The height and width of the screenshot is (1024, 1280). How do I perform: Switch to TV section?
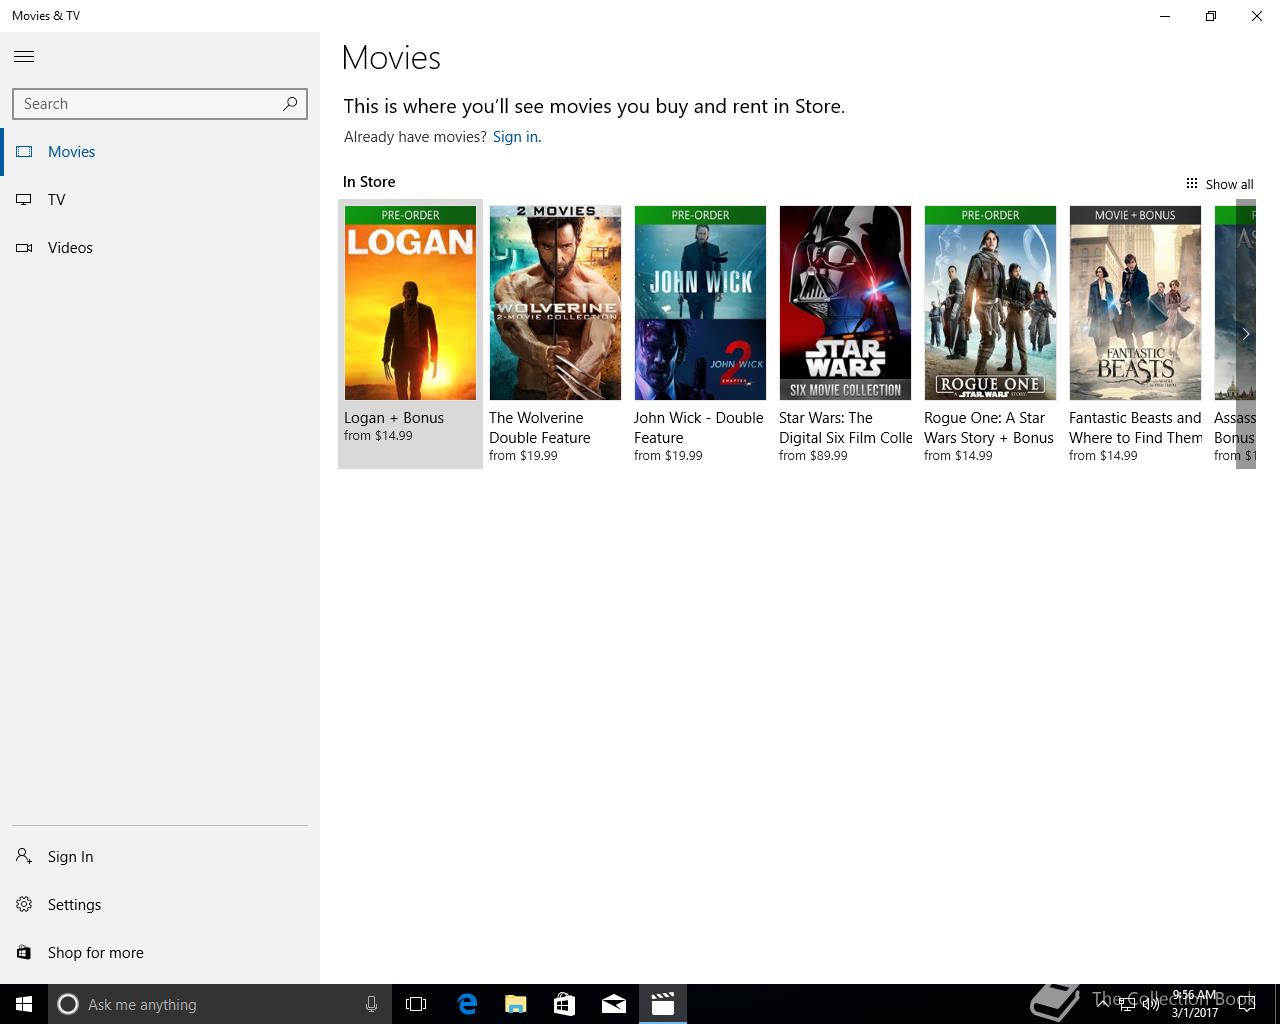click(160, 200)
